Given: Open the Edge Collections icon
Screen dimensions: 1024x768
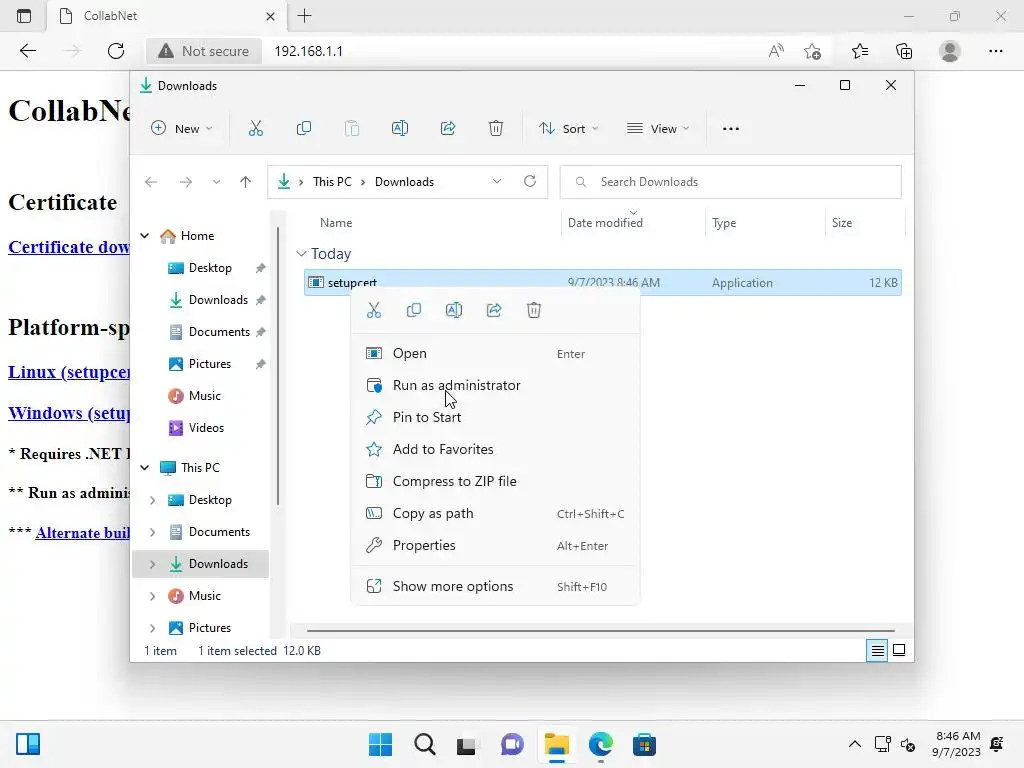Looking at the screenshot, I should click(x=904, y=51).
